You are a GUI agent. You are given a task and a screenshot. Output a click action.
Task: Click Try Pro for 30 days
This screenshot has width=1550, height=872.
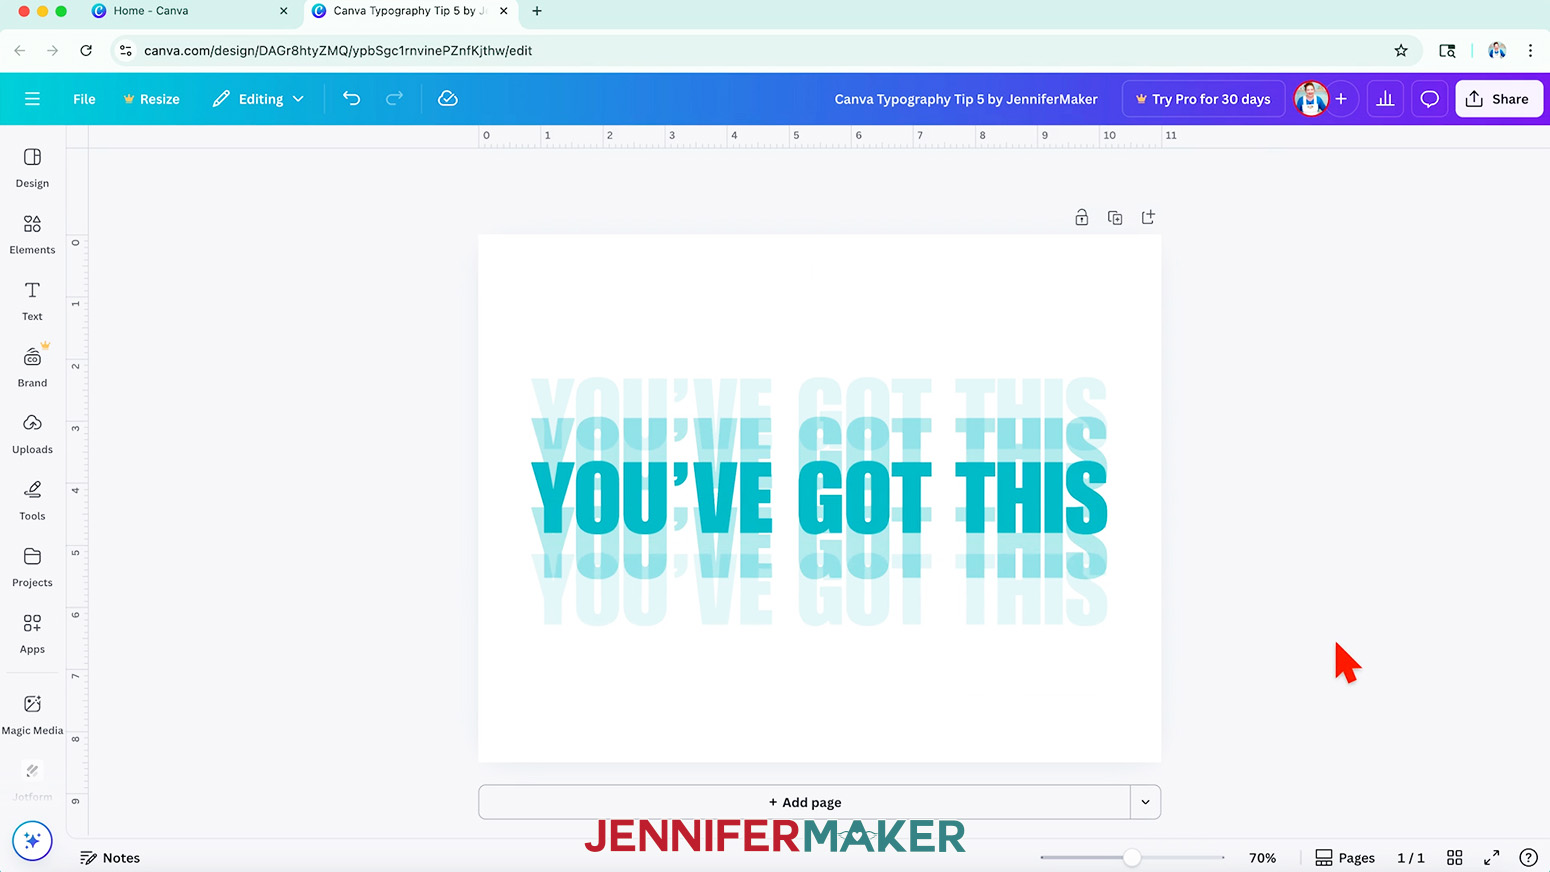tap(1203, 99)
